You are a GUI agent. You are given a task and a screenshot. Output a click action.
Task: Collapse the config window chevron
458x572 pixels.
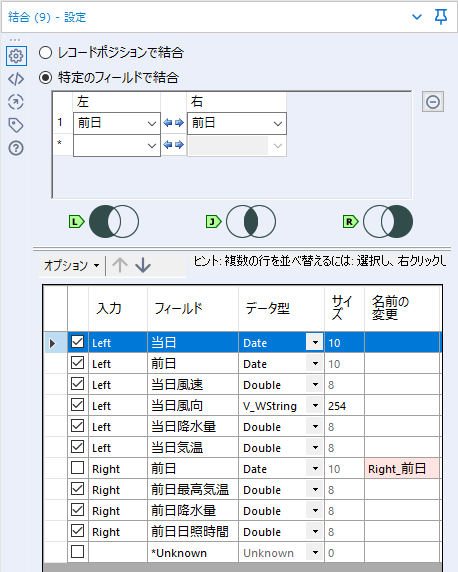pos(417,17)
